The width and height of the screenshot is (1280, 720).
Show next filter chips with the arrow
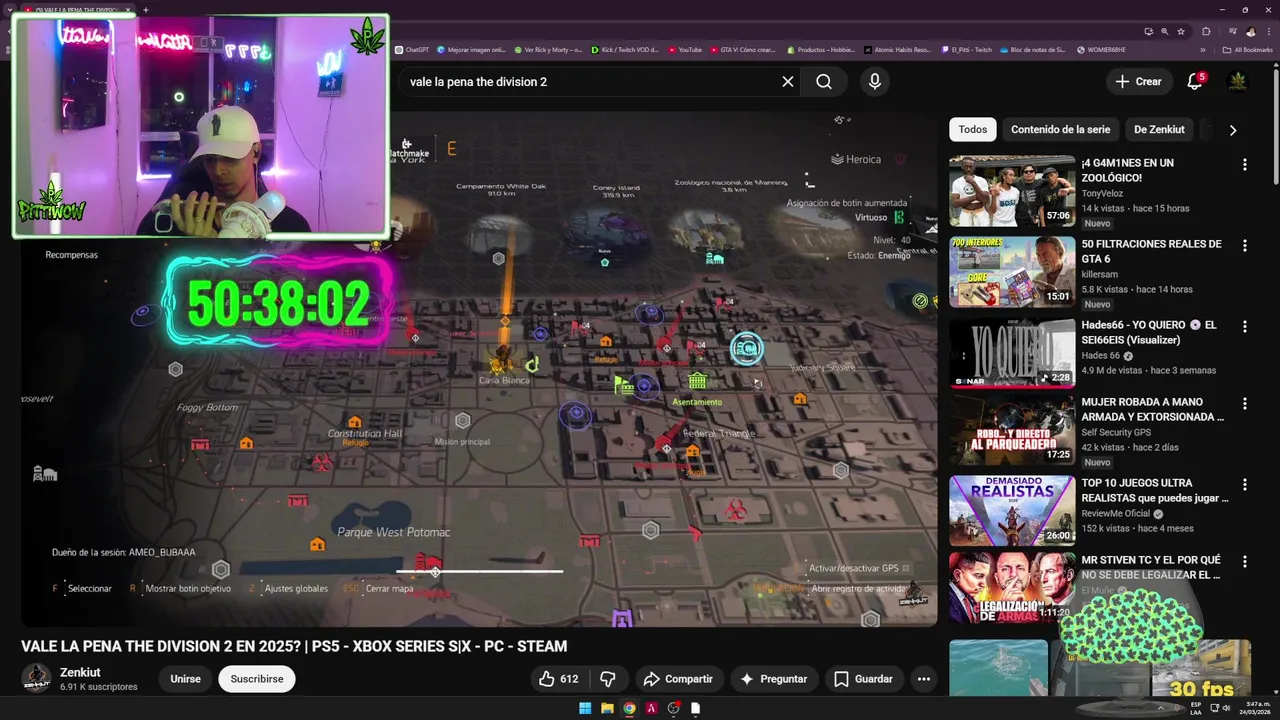[x=1233, y=130]
